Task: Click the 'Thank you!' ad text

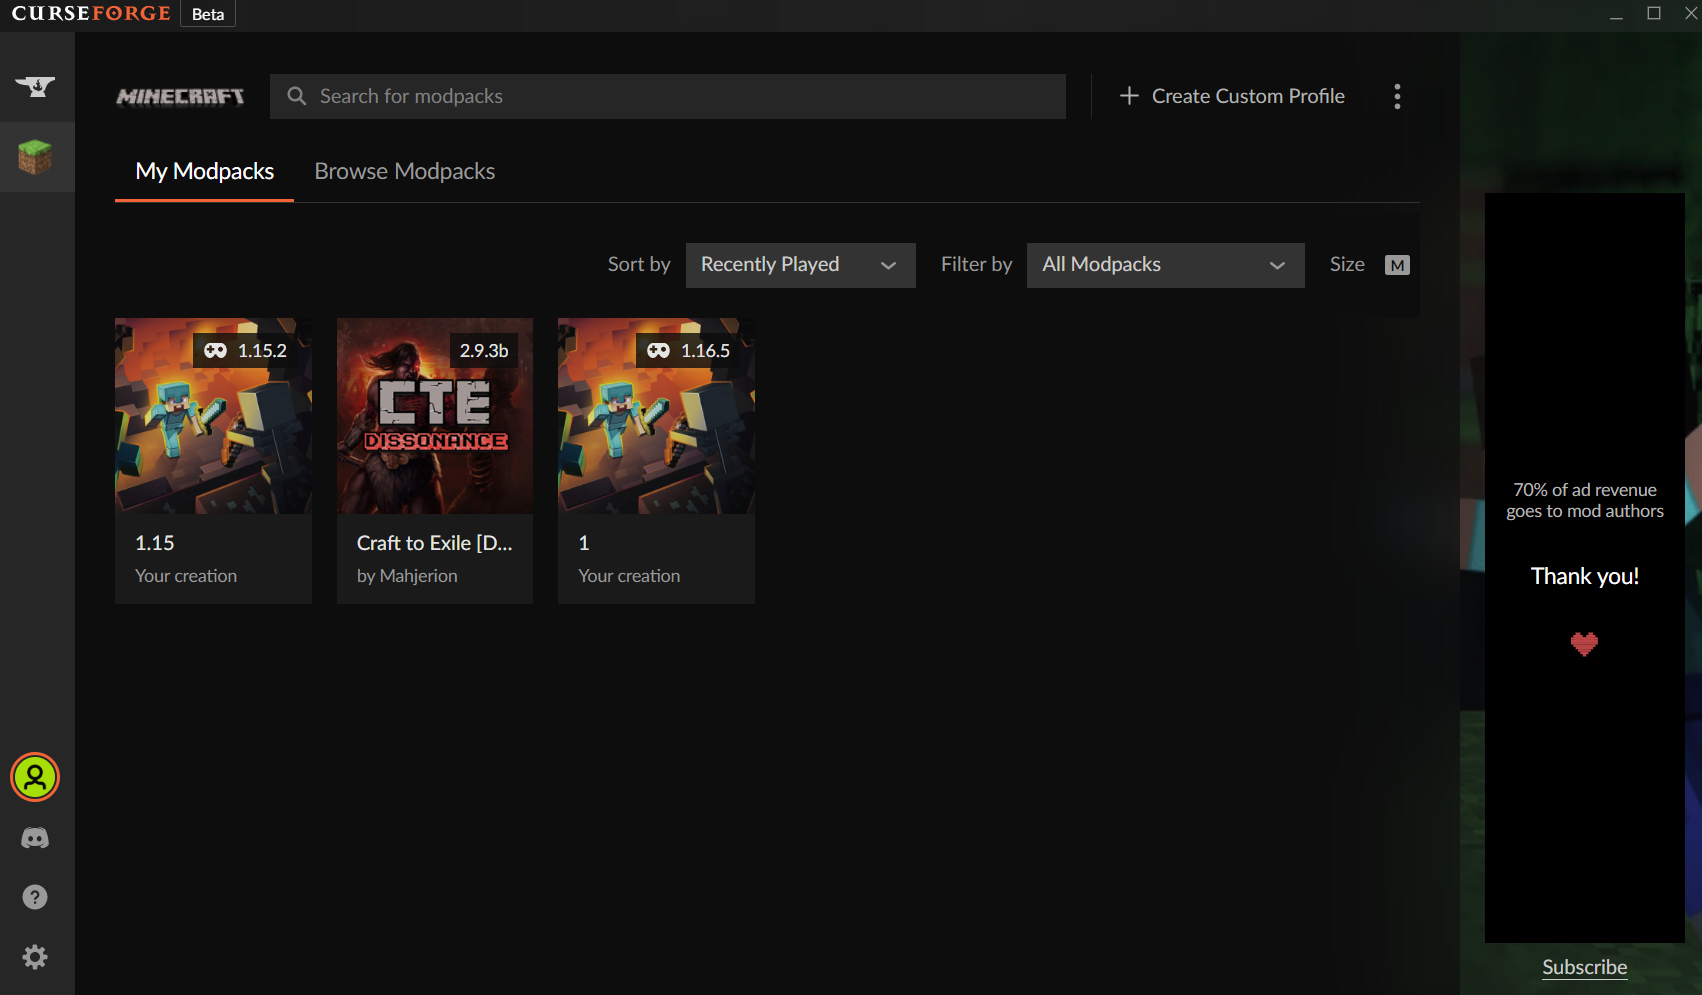Action: tap(1584, 576)
